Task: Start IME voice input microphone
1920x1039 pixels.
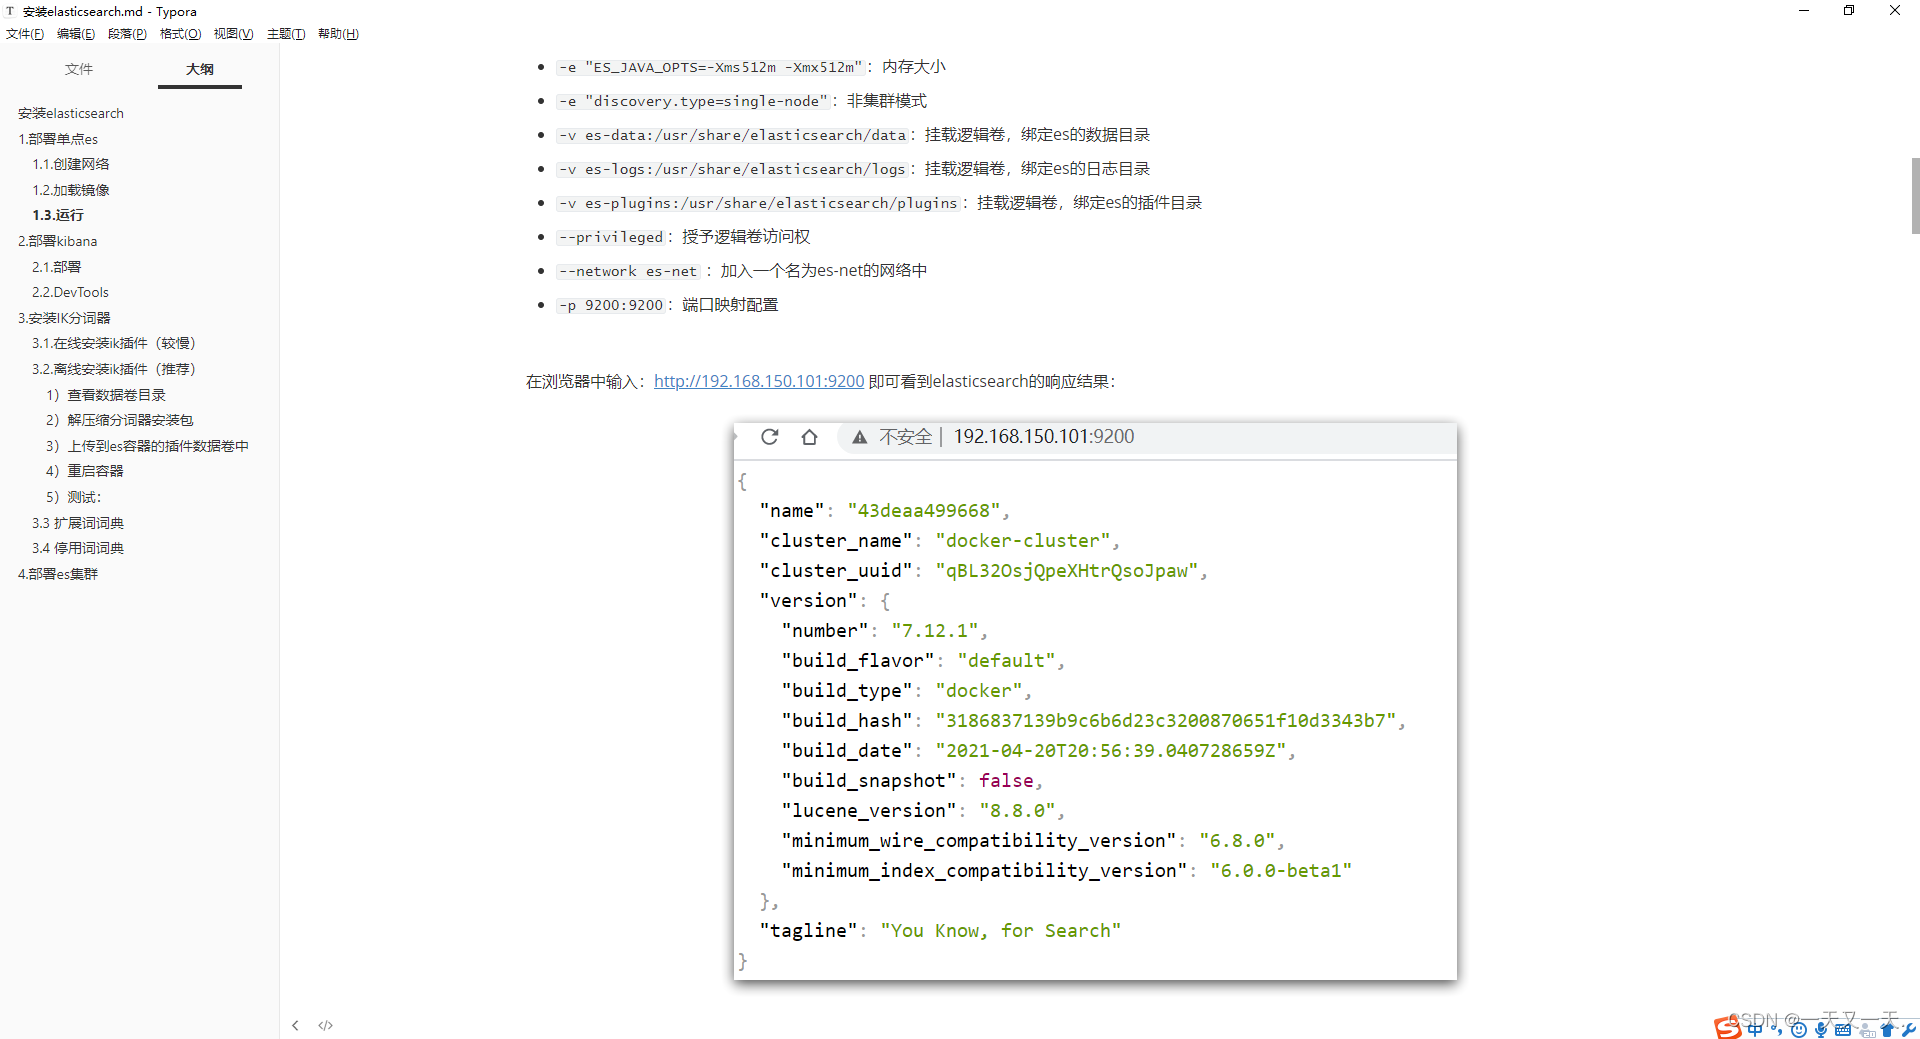Action: pyautogui.click(x=1821, y=1029)
